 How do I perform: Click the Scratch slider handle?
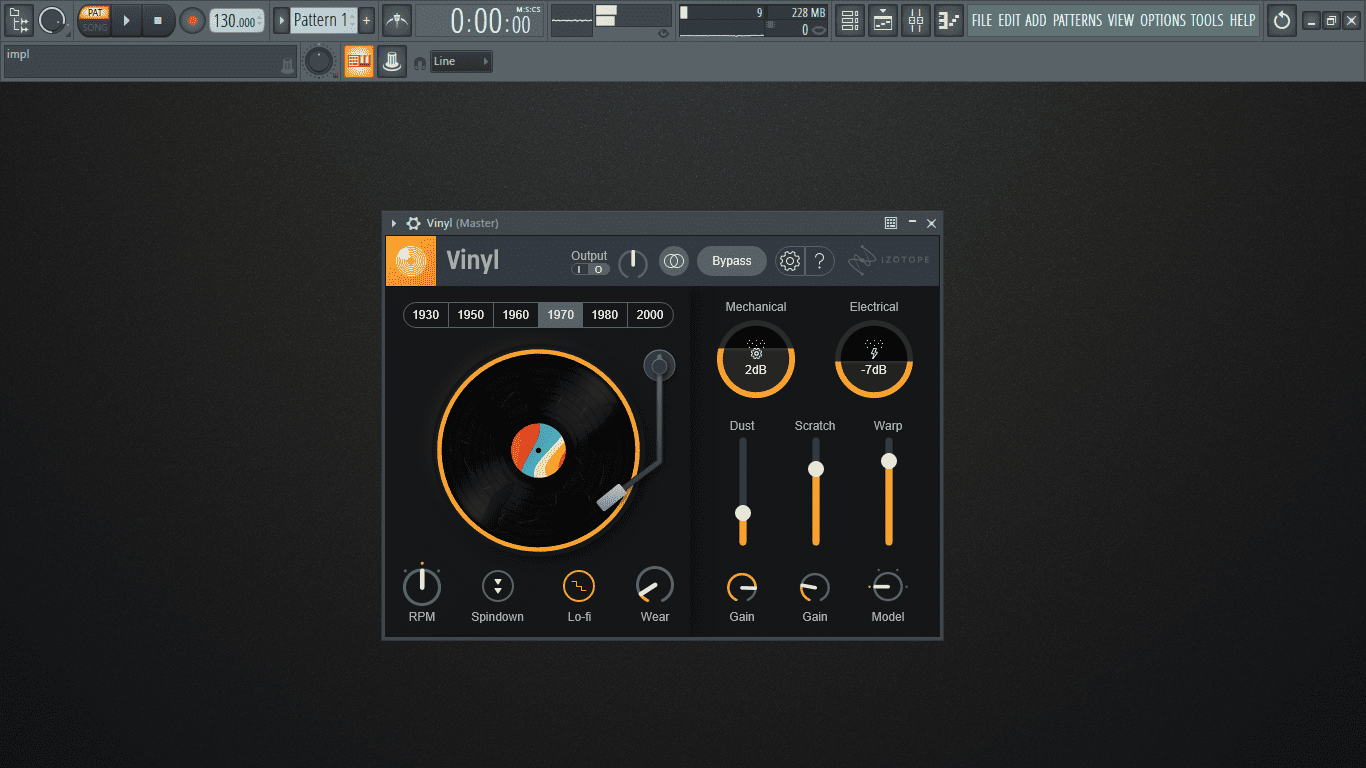[816, 469]
